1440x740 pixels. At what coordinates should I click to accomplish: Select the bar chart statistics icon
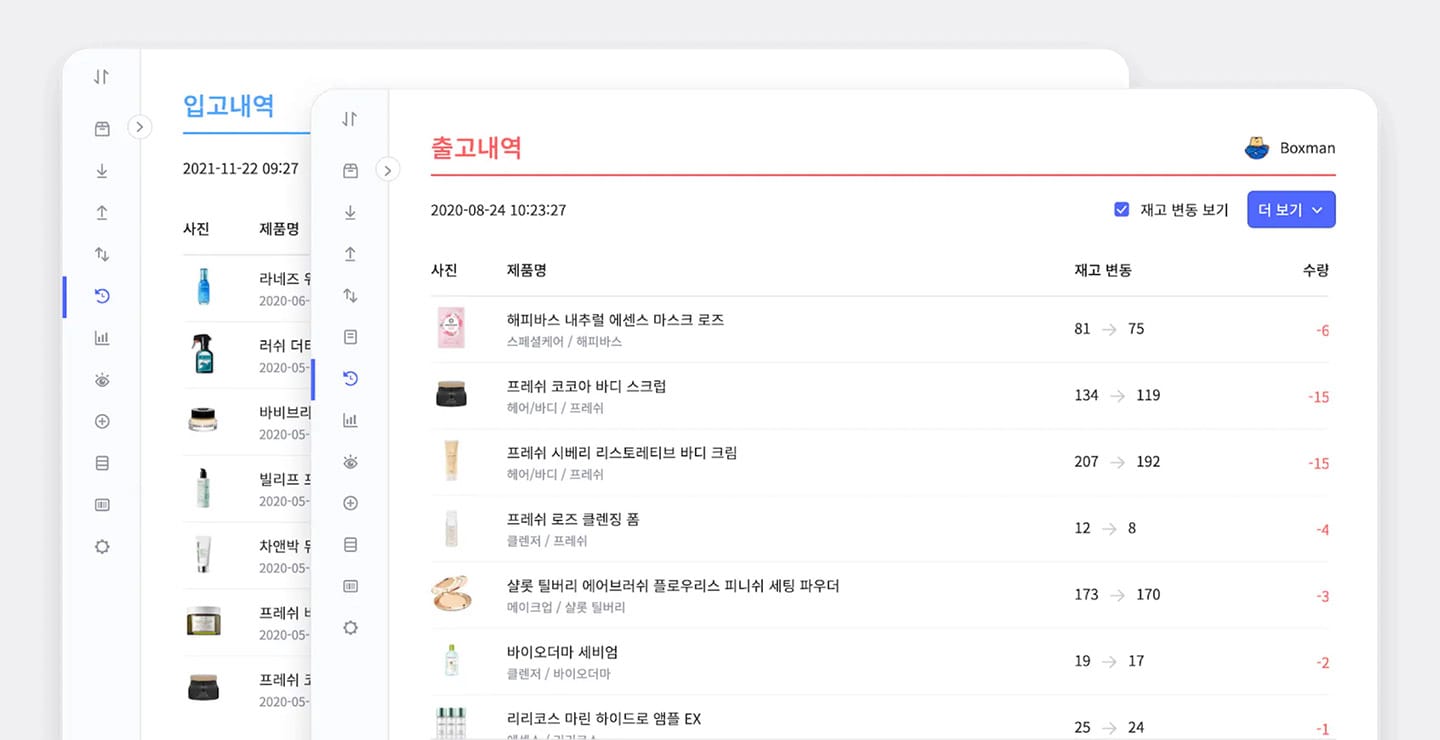(350, 420)
